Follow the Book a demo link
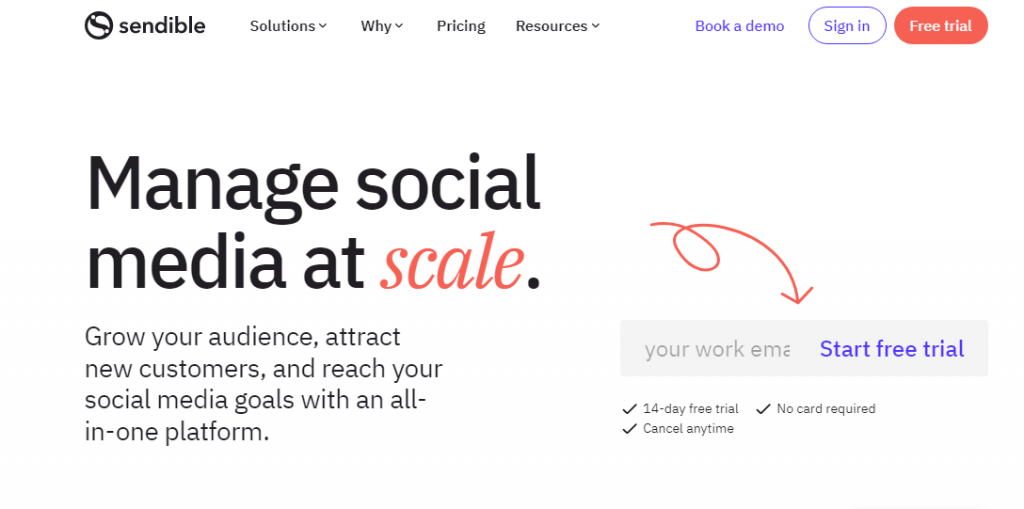The height and width of the screenshot is (509, 1024). [740, 26]
